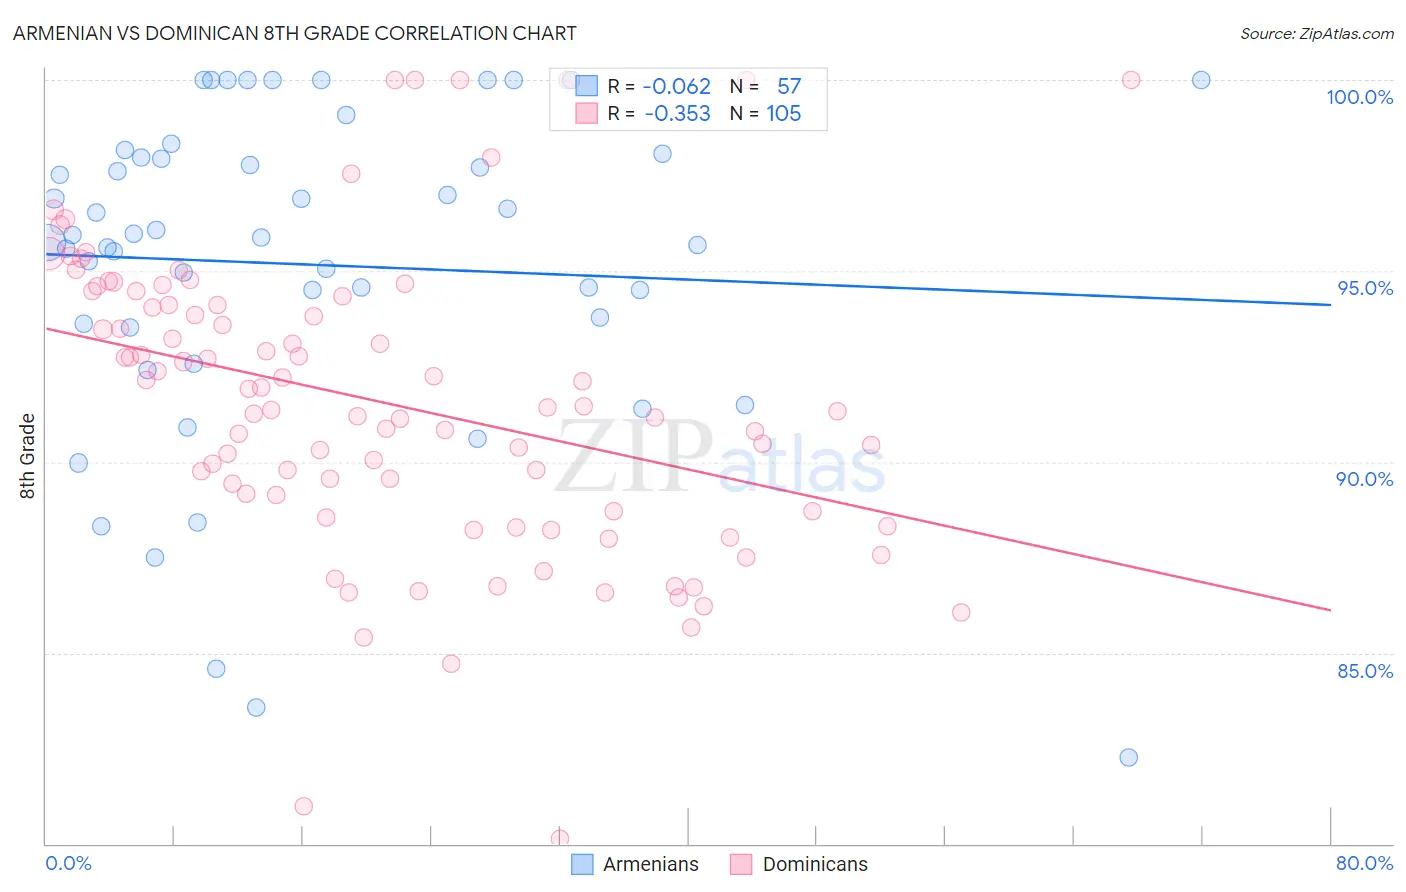The width and height of the screenshot is (1406, 892).
Task: Click the 0.0% x-axis tick label
Action: point(68,863)
